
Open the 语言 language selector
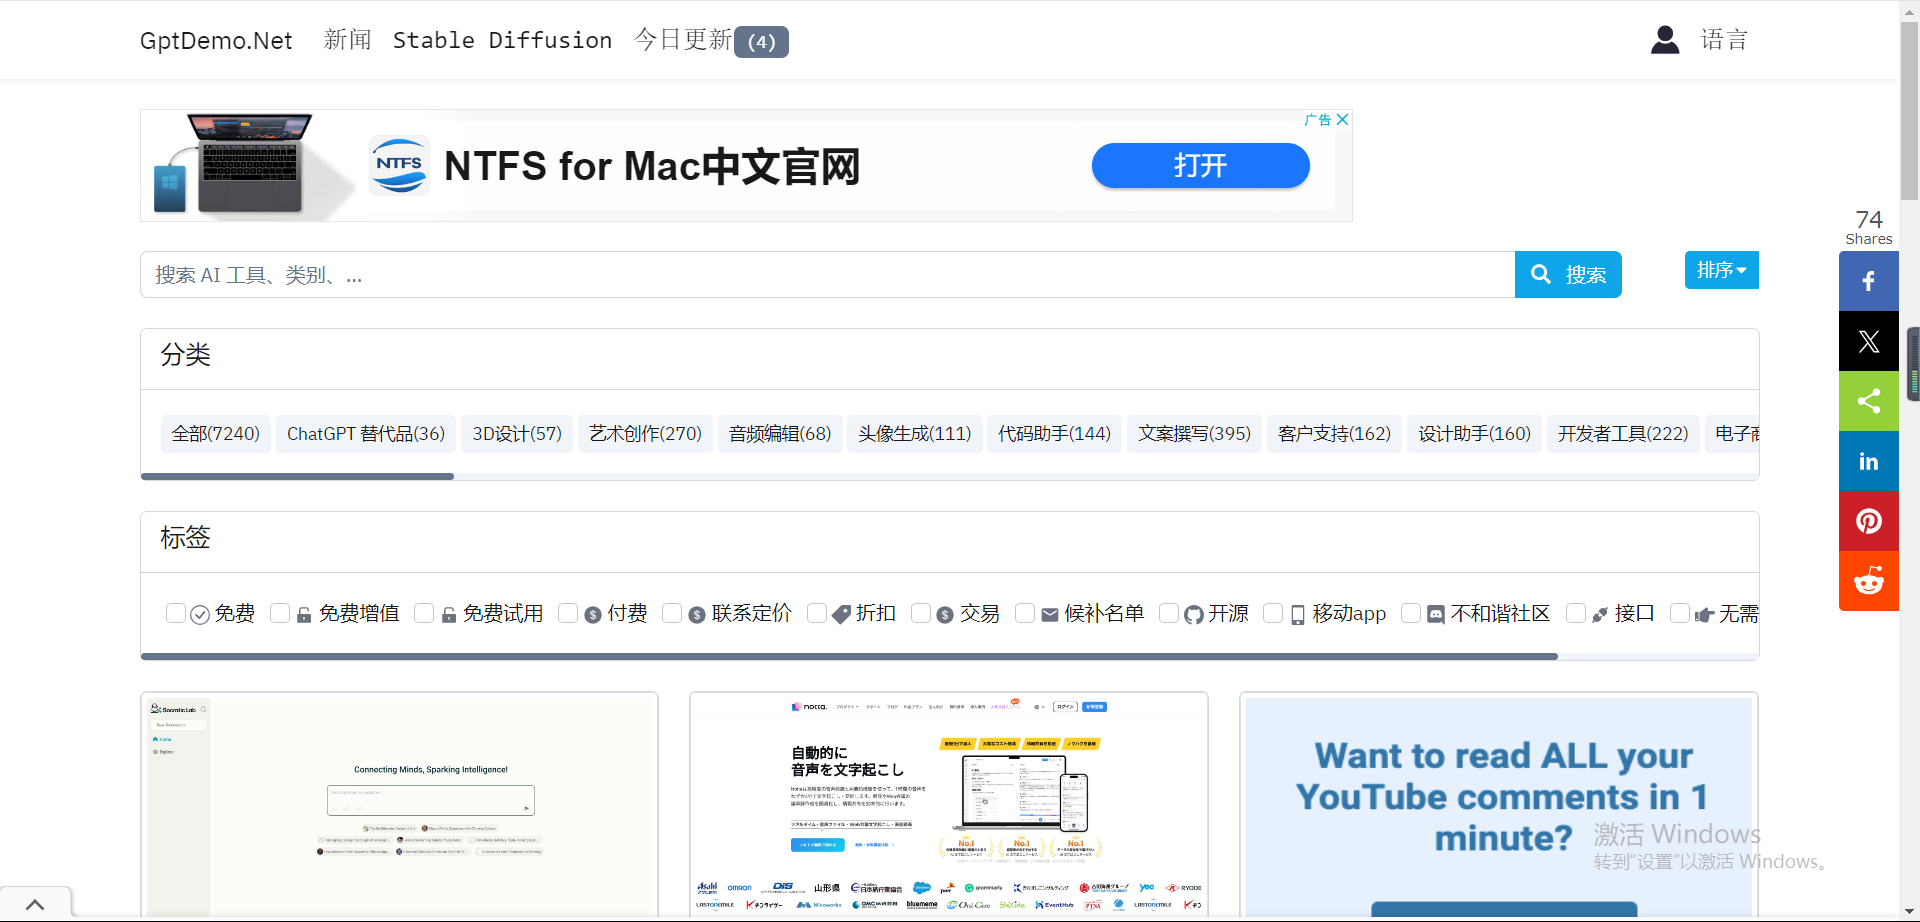point(1724,39)
